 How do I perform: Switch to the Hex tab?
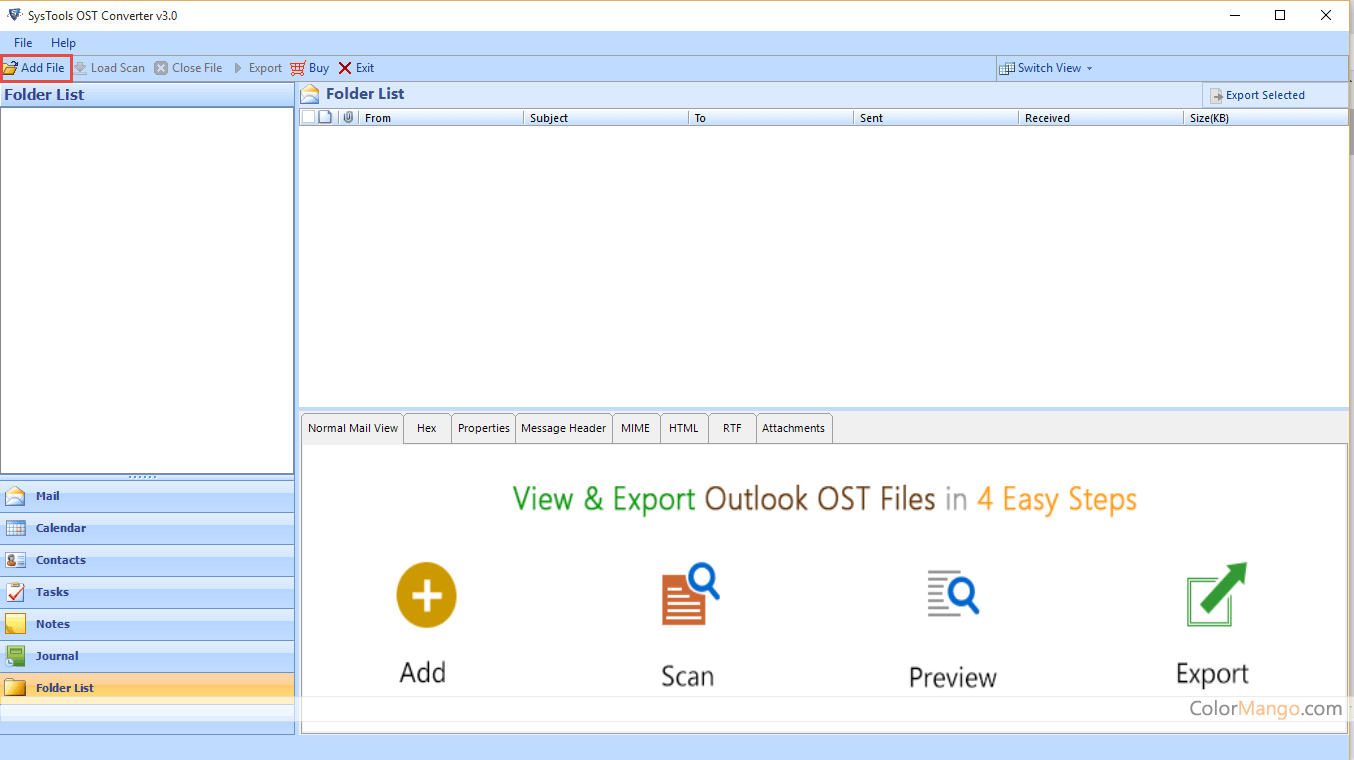point(427,428)
